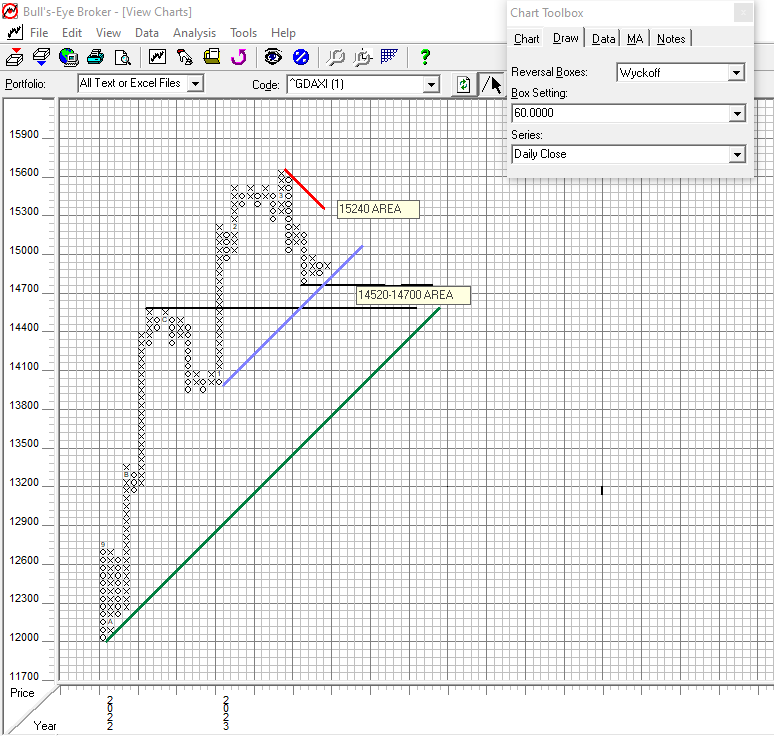This screenshot has height=736, width=774.
Task: Click the 2023 year axis label
Action: 226,713
